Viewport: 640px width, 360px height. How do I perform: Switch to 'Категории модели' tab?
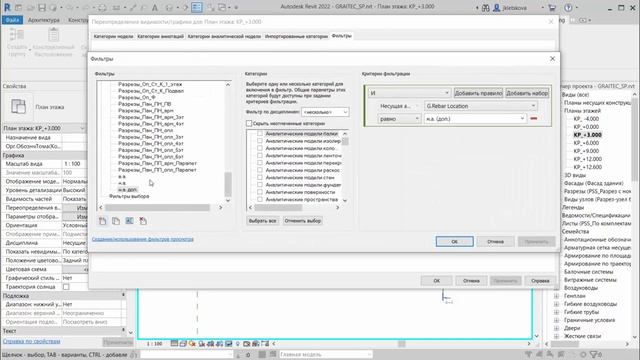[x=113, y=36]
